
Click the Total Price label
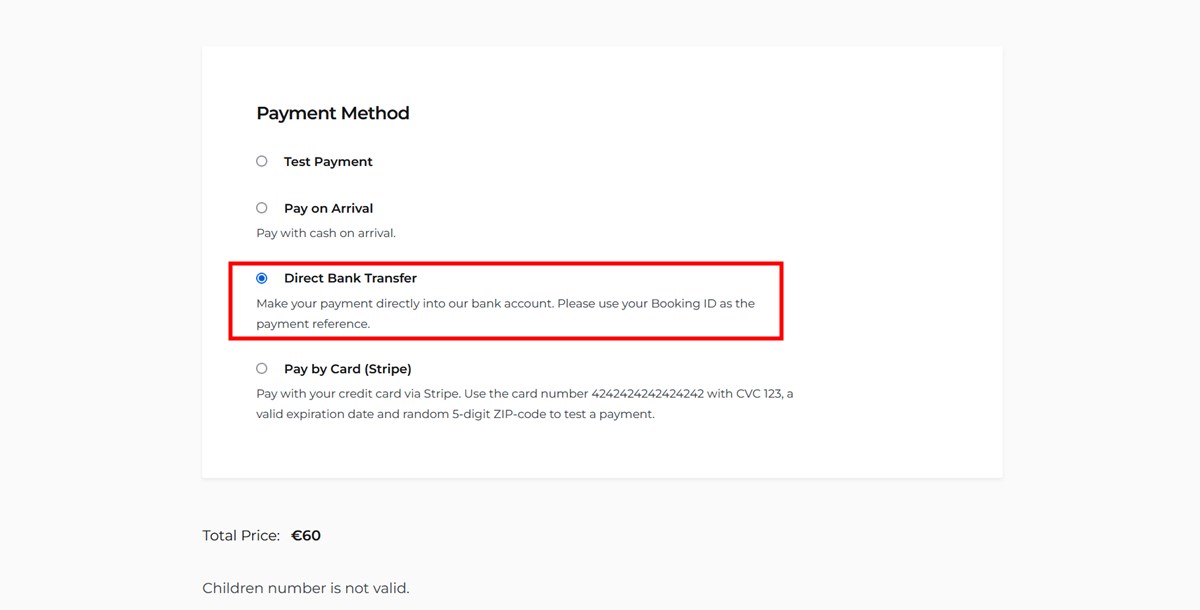click(240, 535)
